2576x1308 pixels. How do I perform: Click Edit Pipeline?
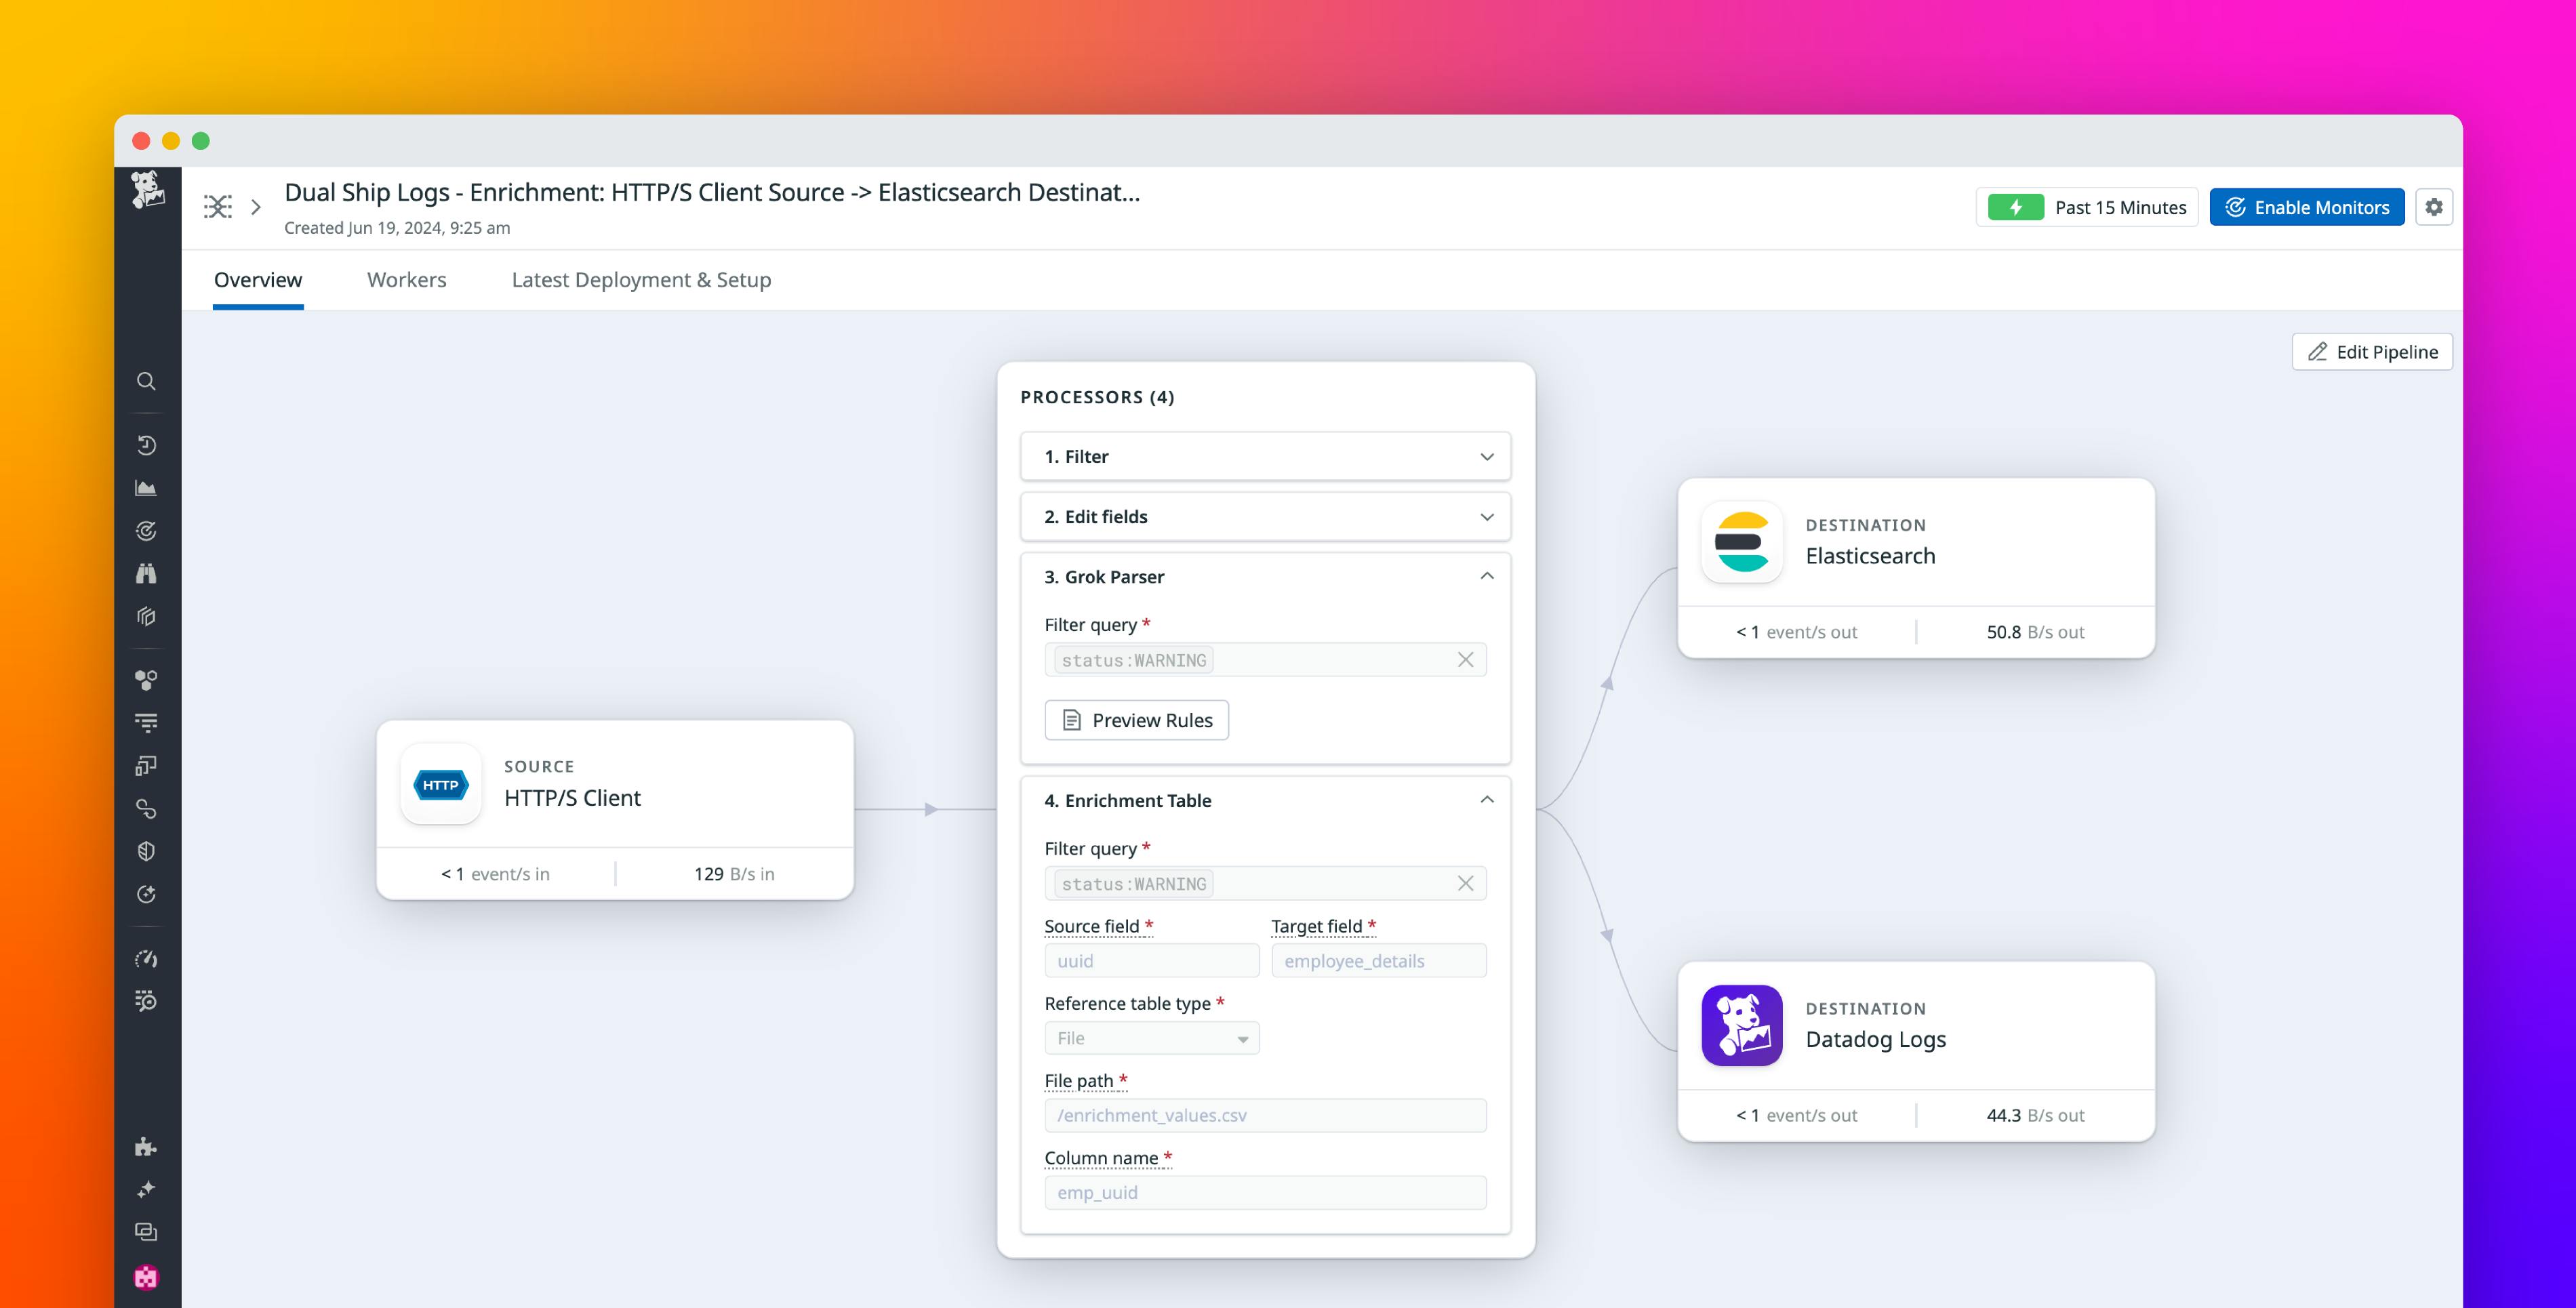pos(2371,351)
